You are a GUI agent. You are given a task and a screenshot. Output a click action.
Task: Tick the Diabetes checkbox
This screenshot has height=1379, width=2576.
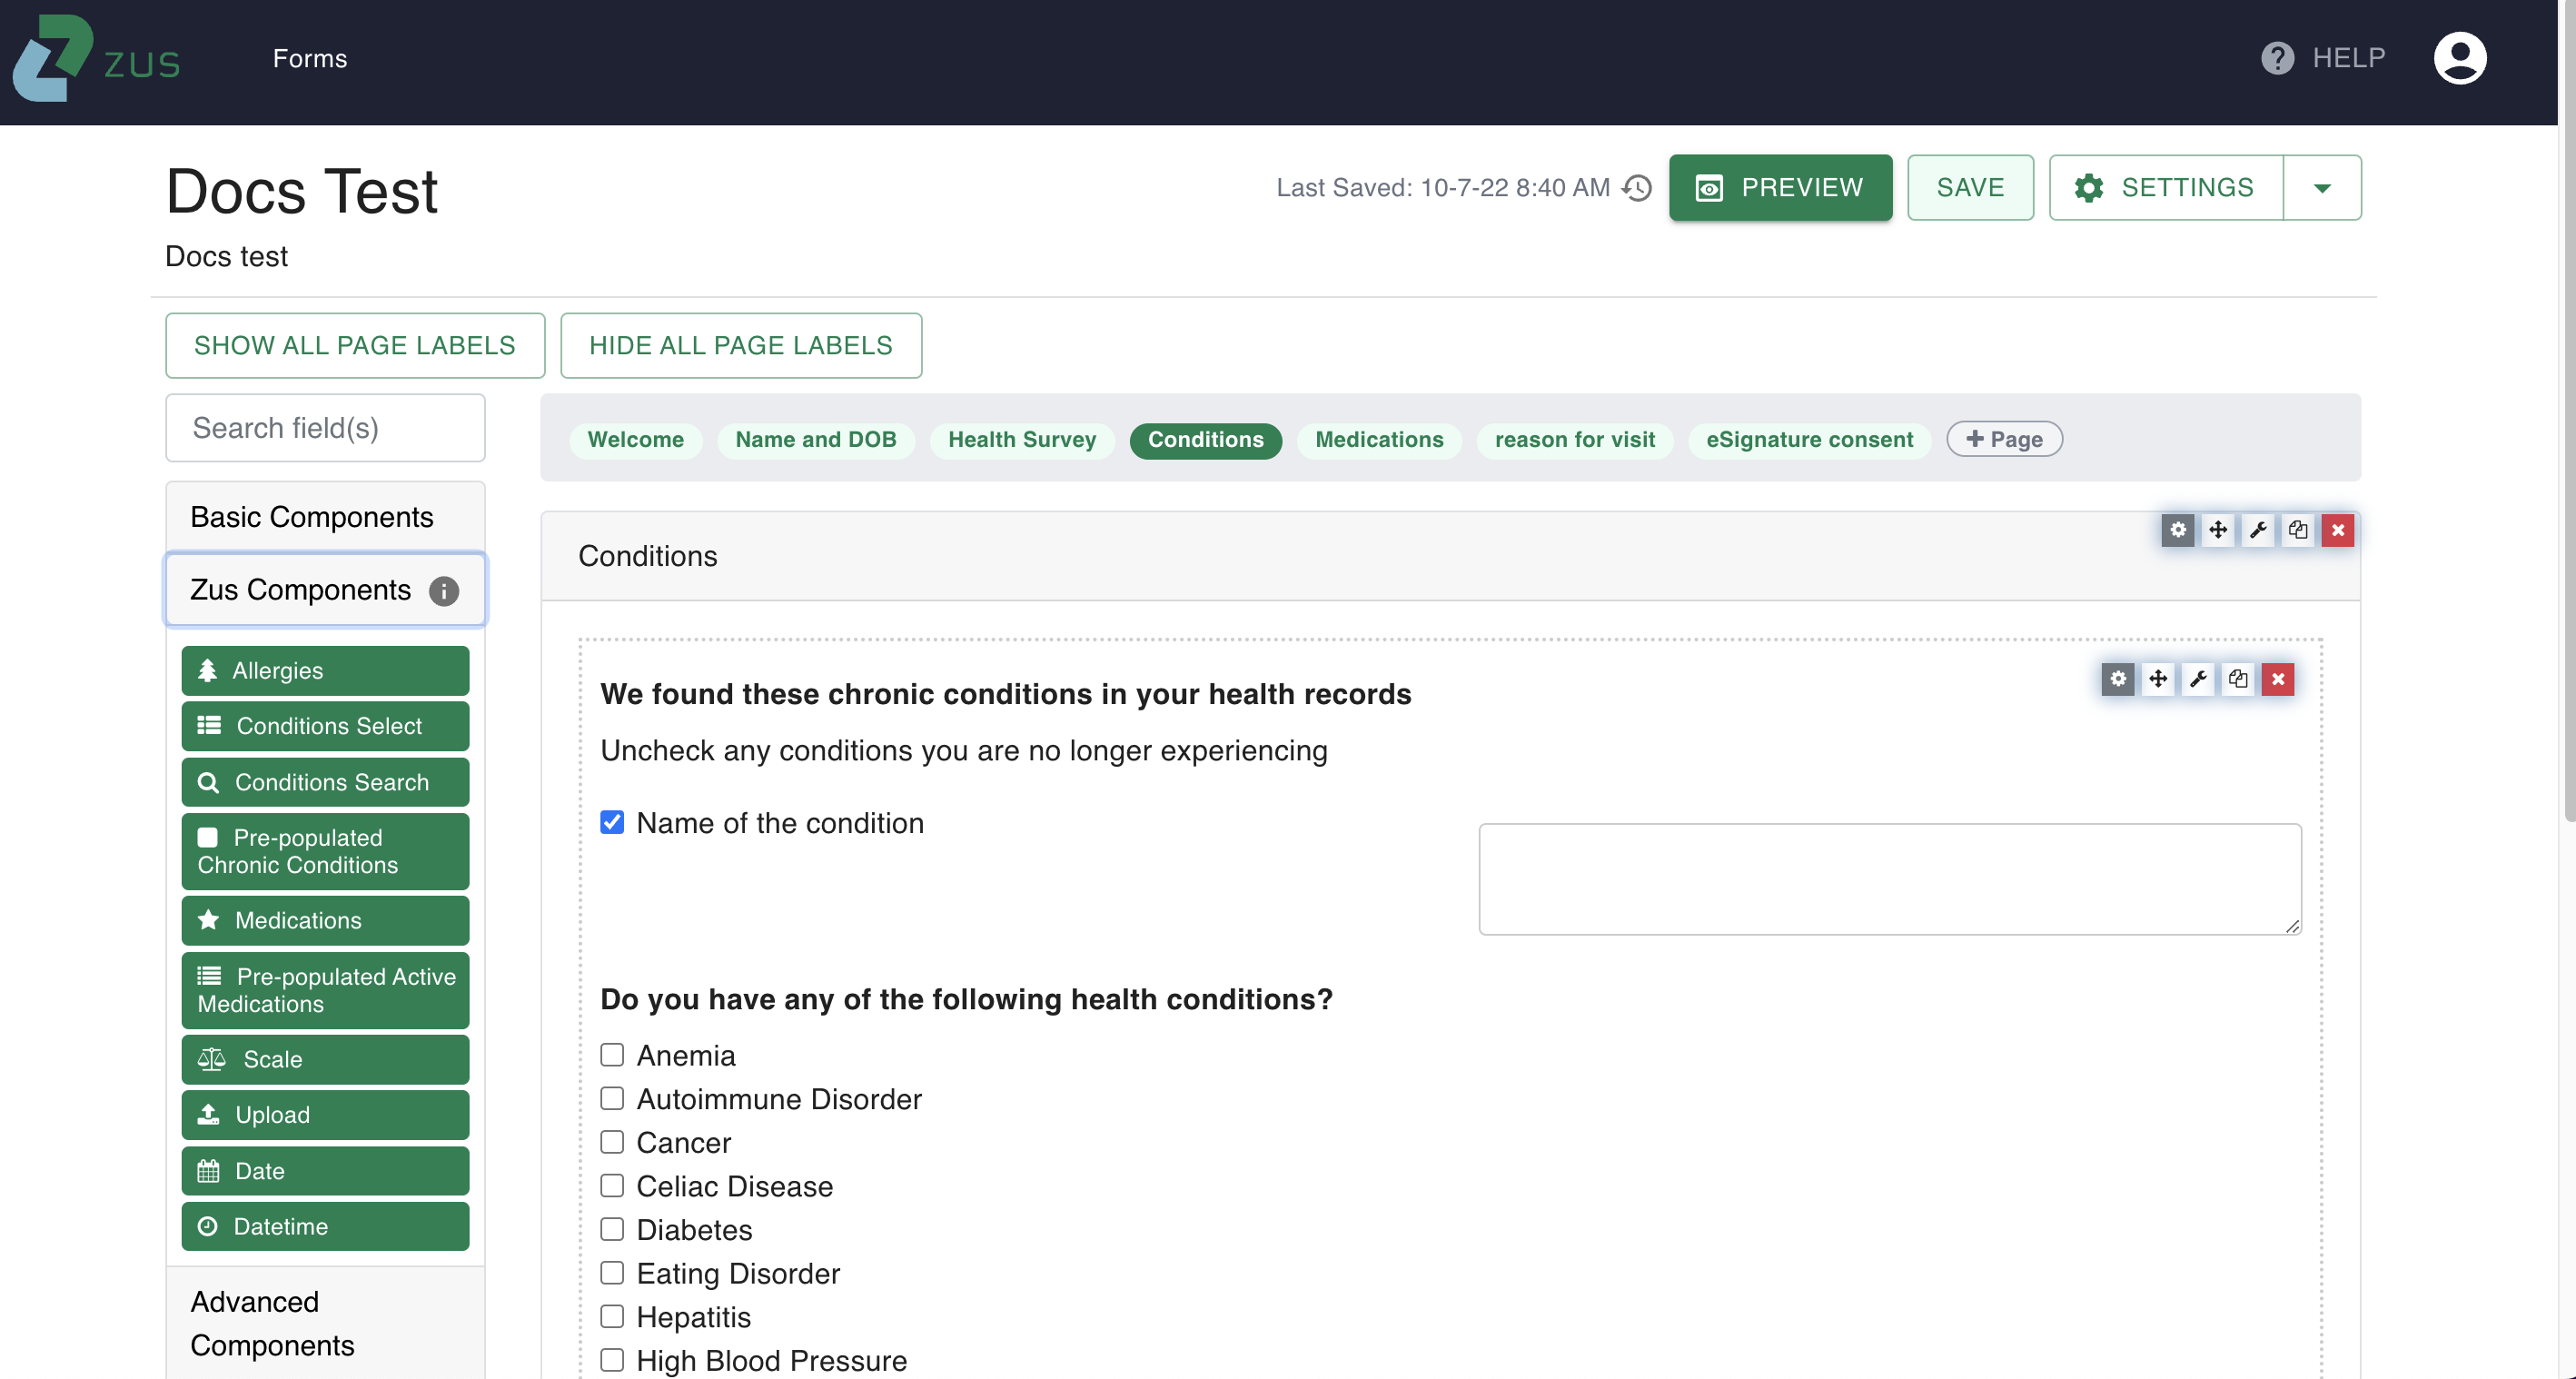click(612, 1229)
